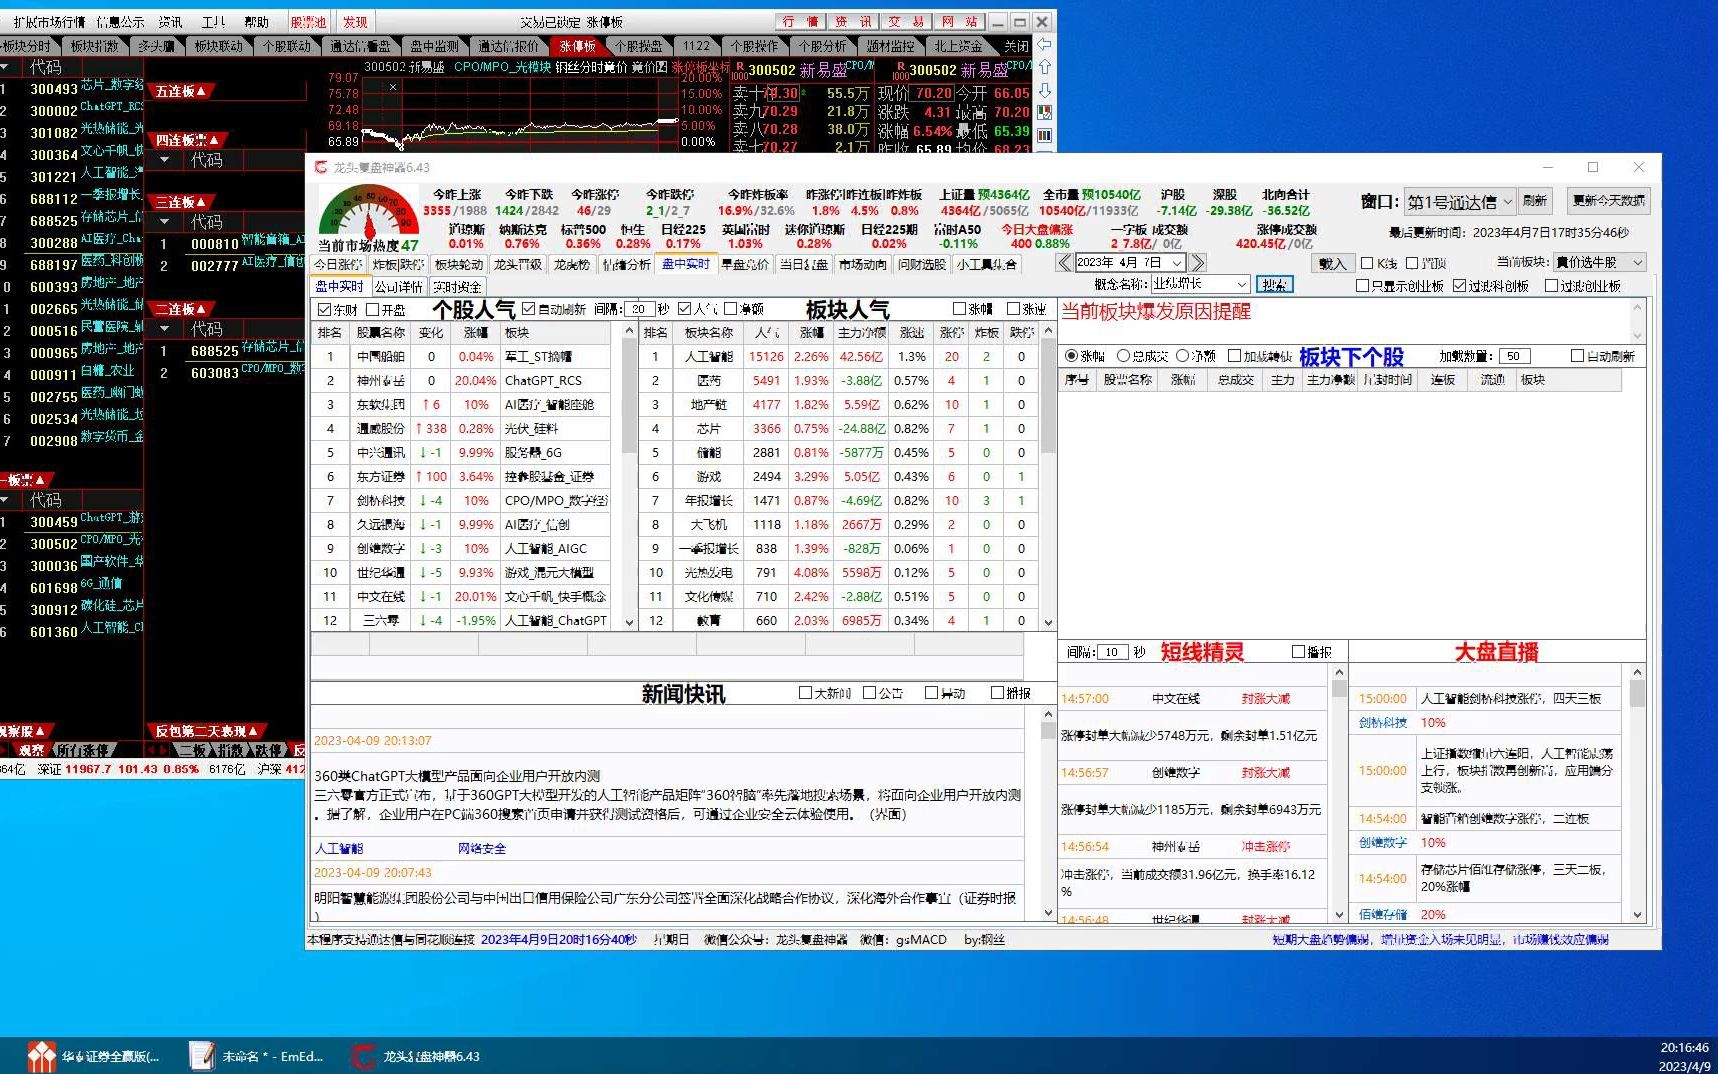This screenshot has height=1074, width=1718.
Task: Open 龙头复盘神器6.43 taskbar item
Action: click(418, 1056)
